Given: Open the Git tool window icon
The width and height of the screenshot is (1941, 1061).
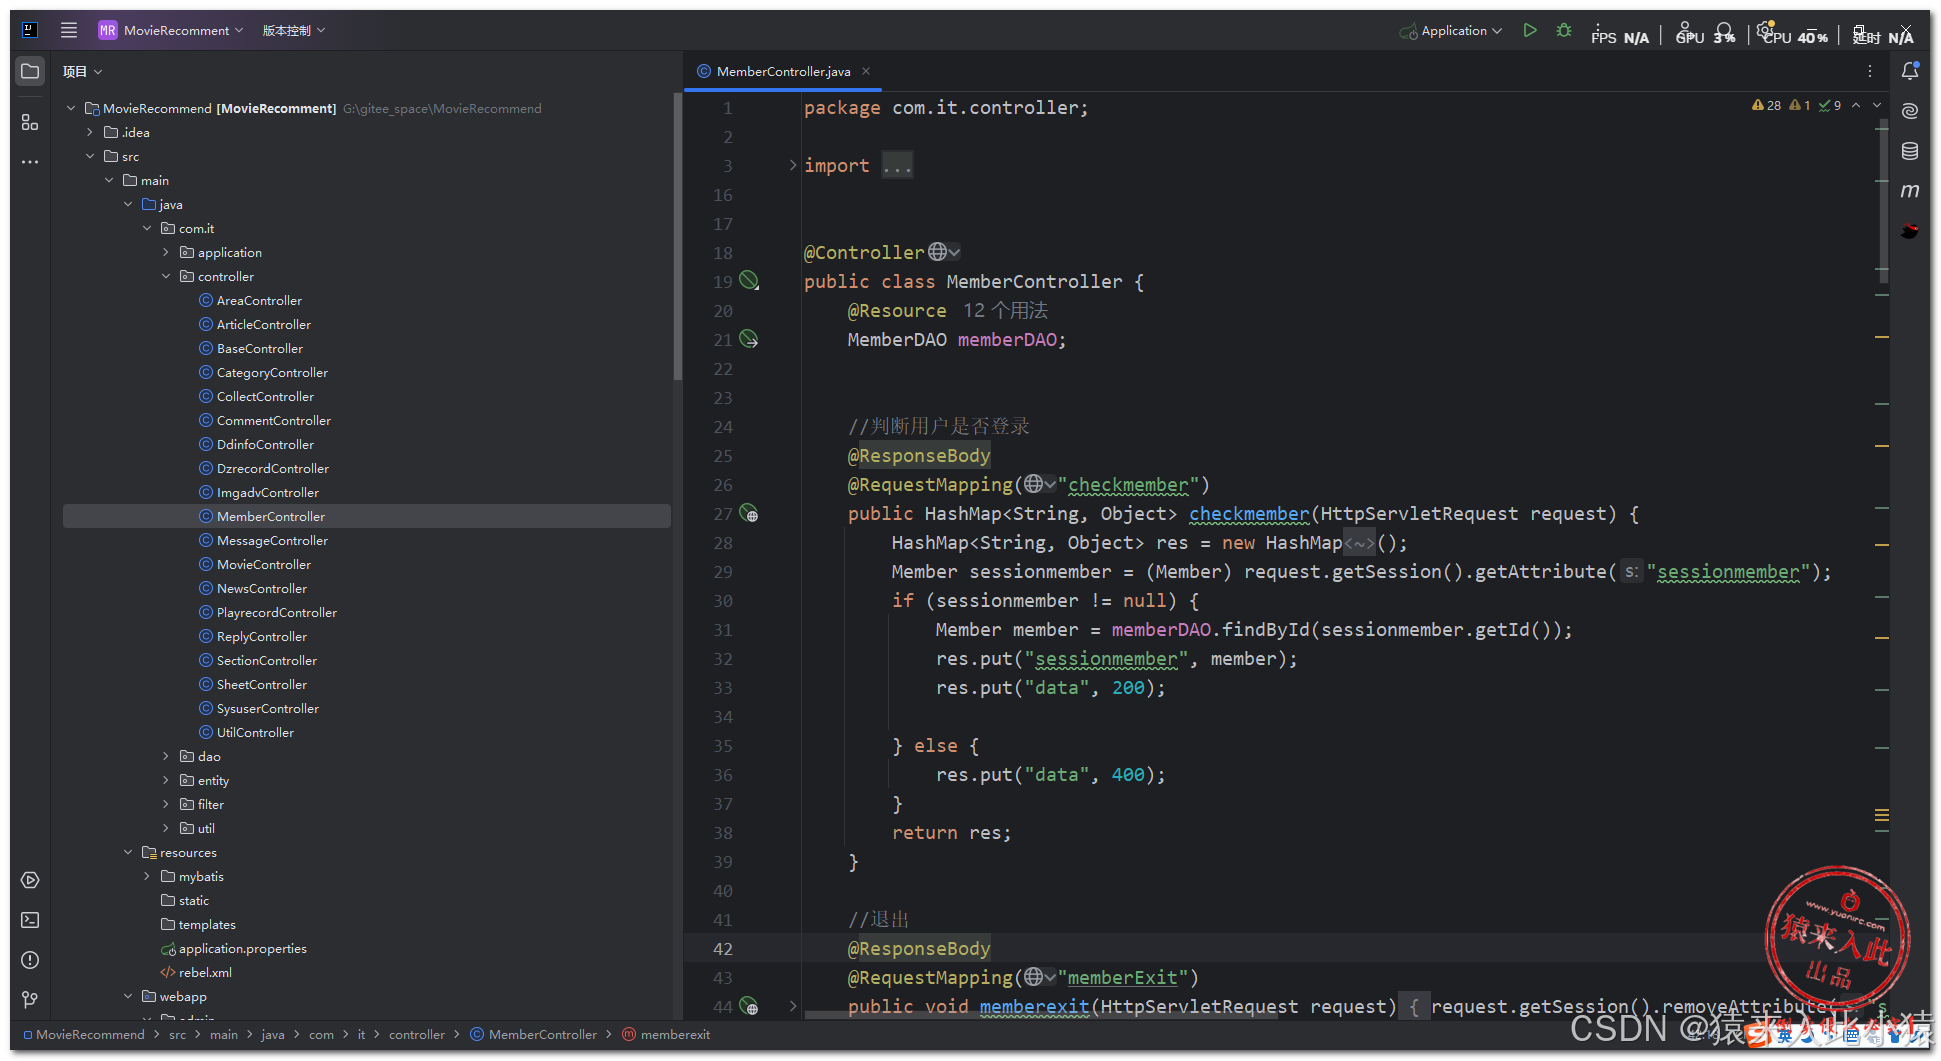Looking at the screenshot, I should [30, 1000].
